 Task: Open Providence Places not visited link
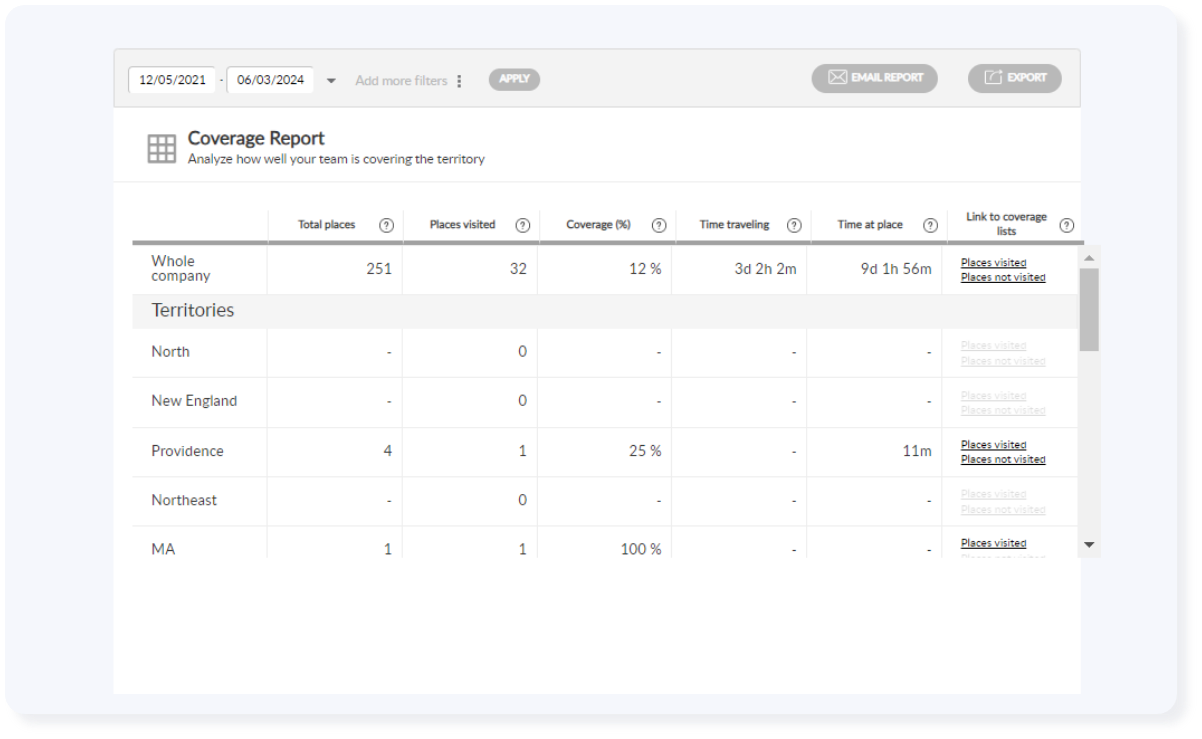1002,460
